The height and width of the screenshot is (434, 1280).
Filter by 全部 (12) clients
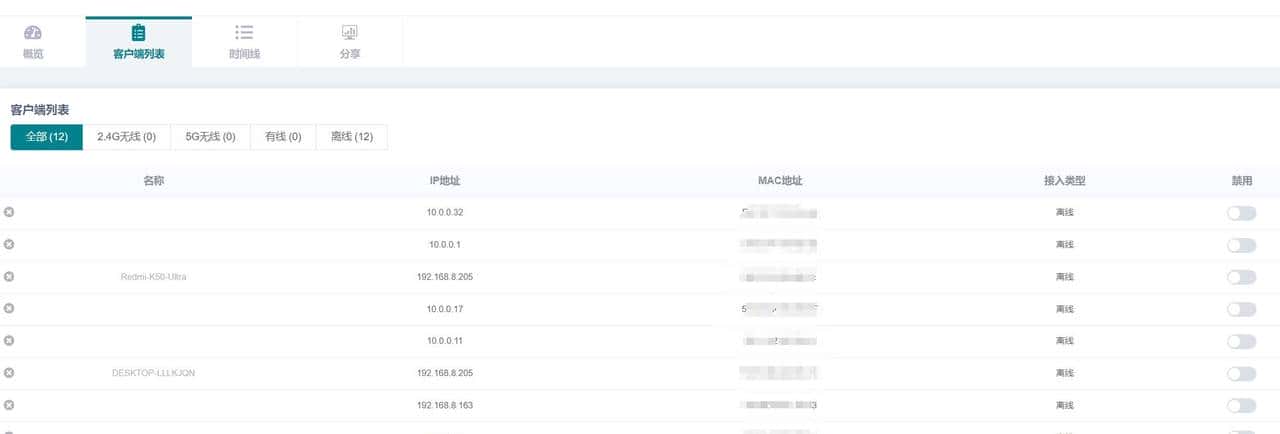click(47, 137)
